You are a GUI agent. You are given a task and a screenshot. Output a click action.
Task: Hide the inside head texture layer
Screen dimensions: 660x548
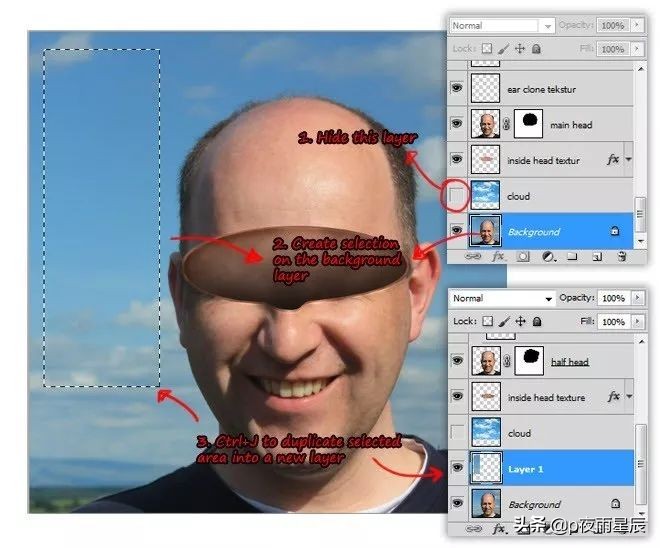458,396
